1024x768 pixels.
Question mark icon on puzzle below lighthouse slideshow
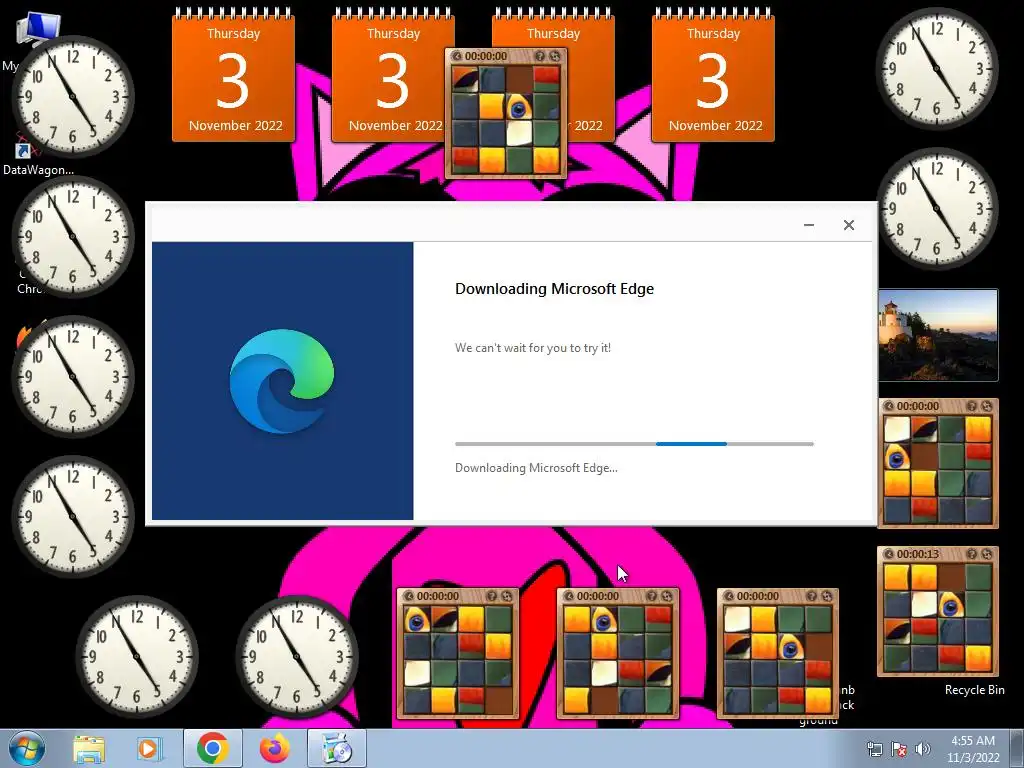(972, 406)
